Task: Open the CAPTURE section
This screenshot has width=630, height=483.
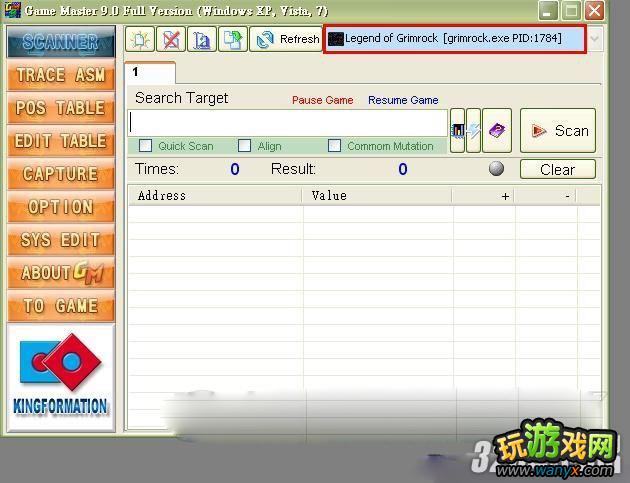Action: point(61,174)
